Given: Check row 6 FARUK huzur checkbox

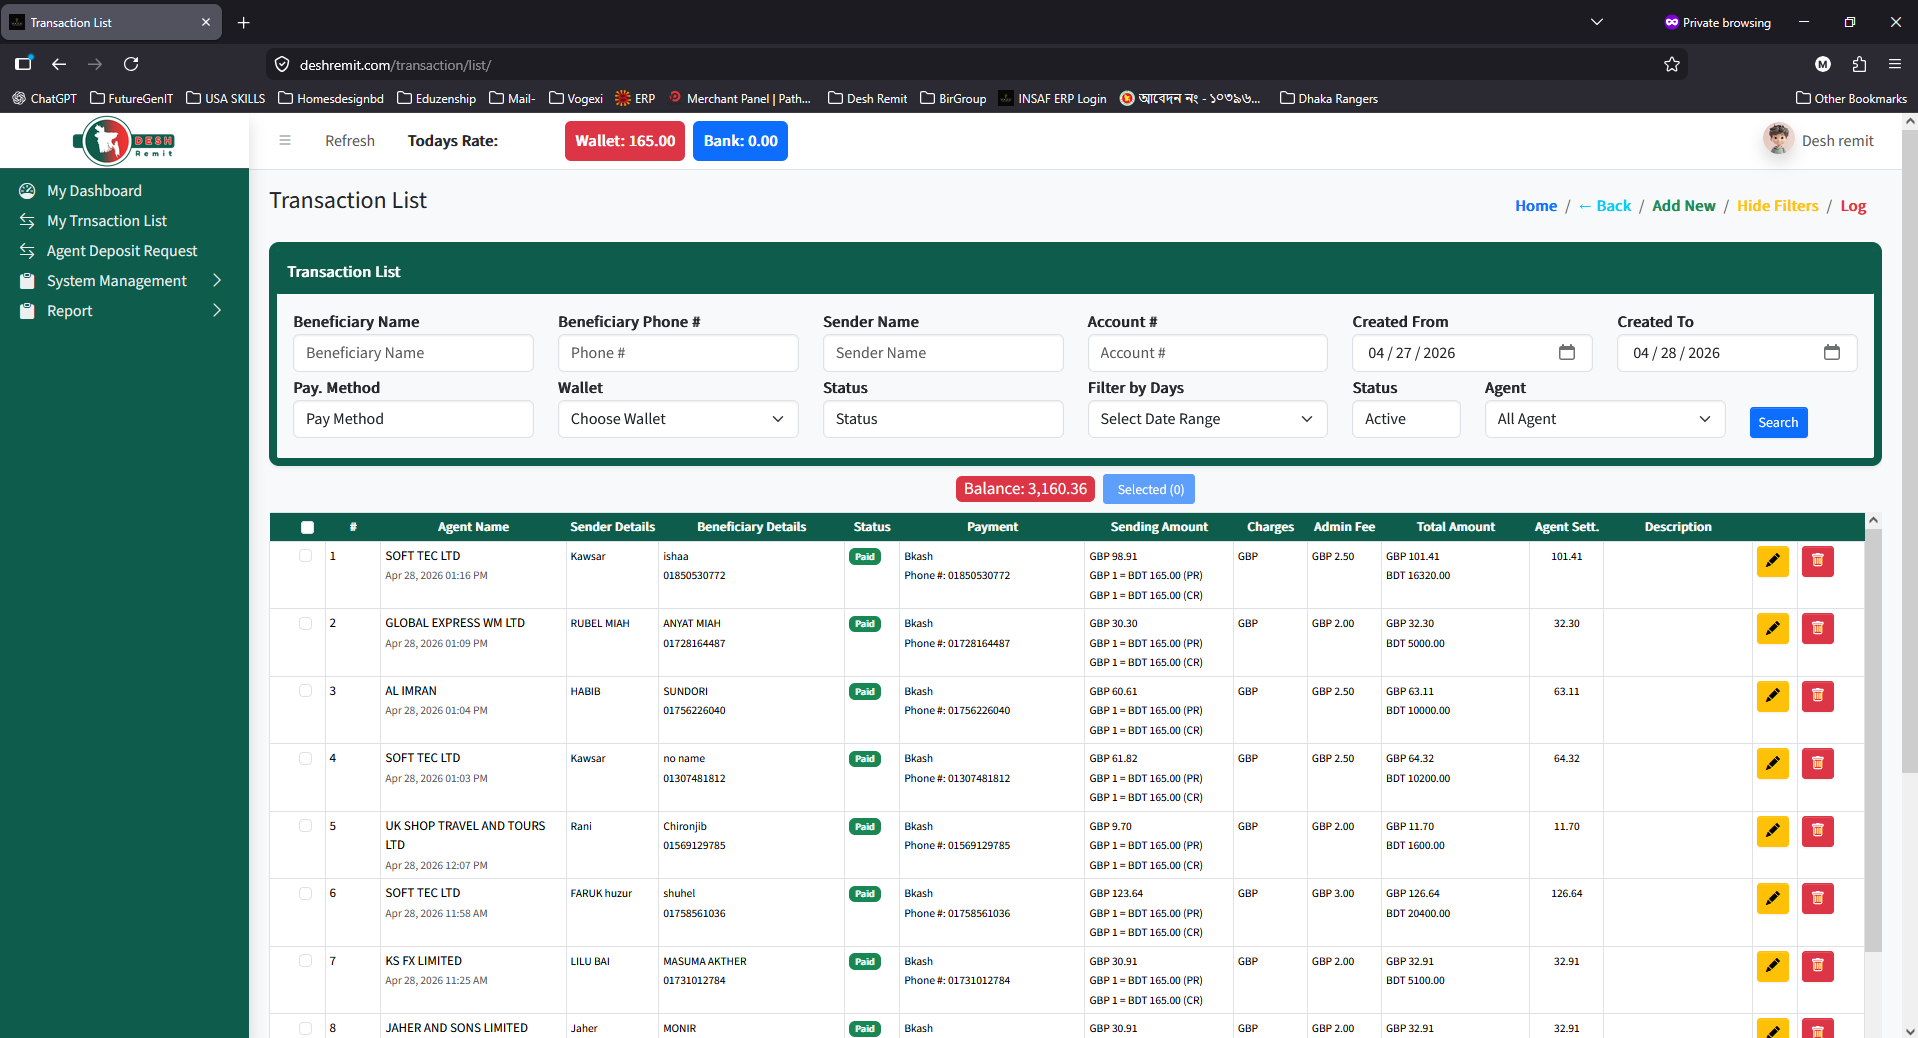Looking at the screenshot, I should 305,893.
